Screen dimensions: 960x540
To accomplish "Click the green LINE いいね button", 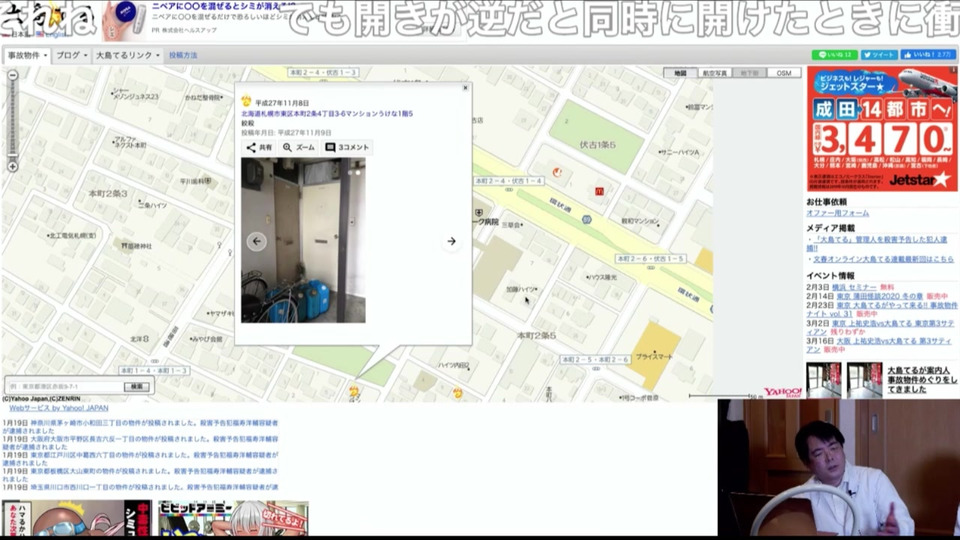I will [834, 54].
